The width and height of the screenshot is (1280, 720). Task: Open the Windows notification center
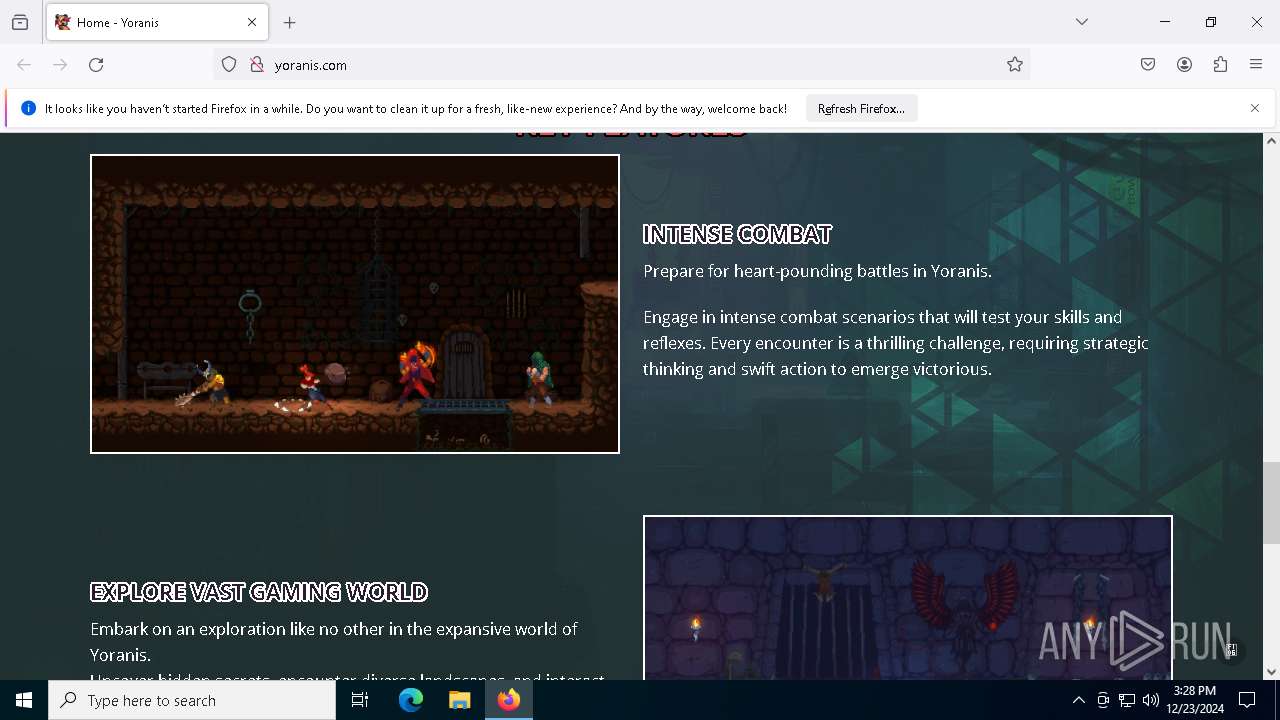click(x=1247, y=700)
